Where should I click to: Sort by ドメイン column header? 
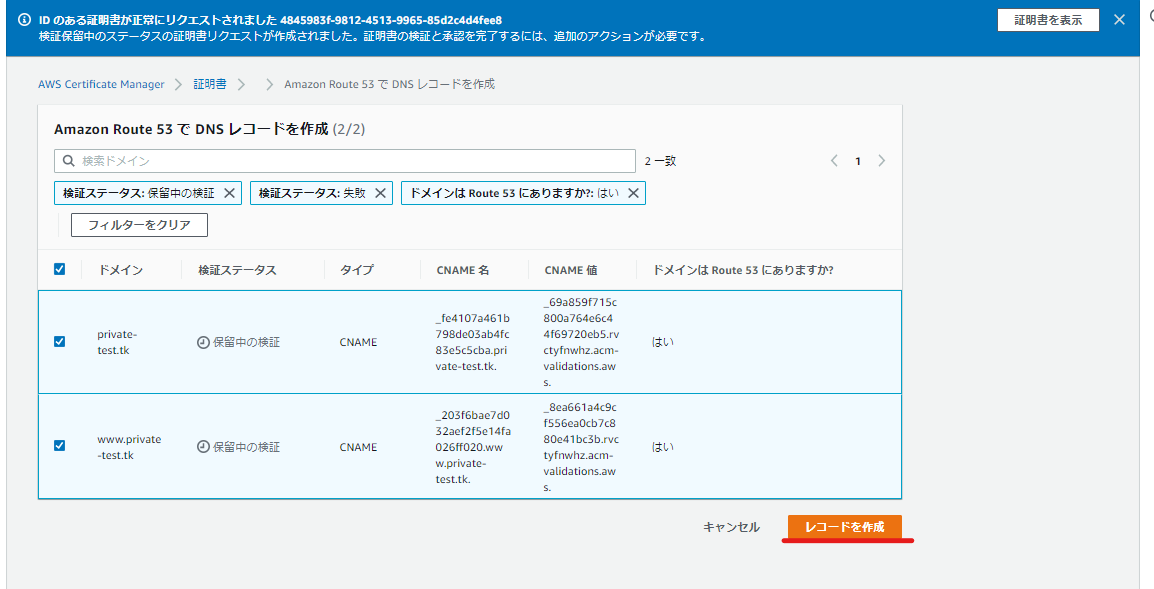coord(121,270)
